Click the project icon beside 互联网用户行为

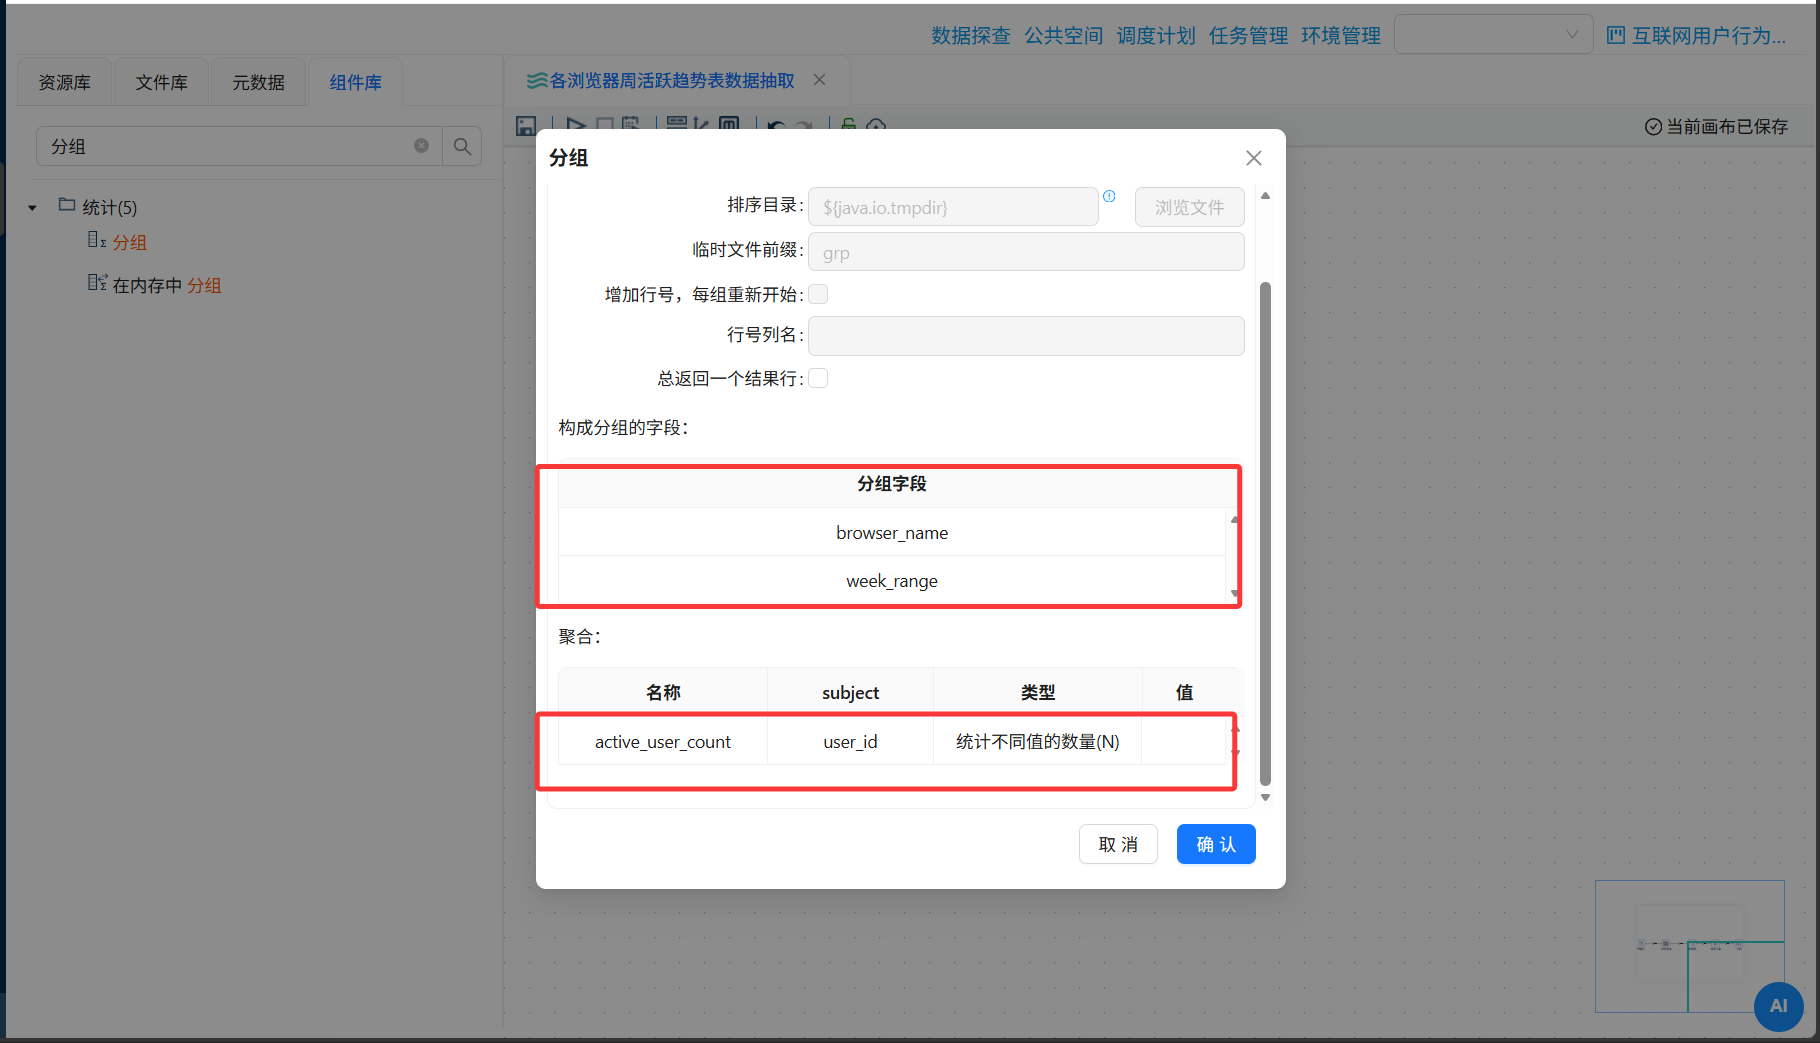click(x=1616, y=35)
